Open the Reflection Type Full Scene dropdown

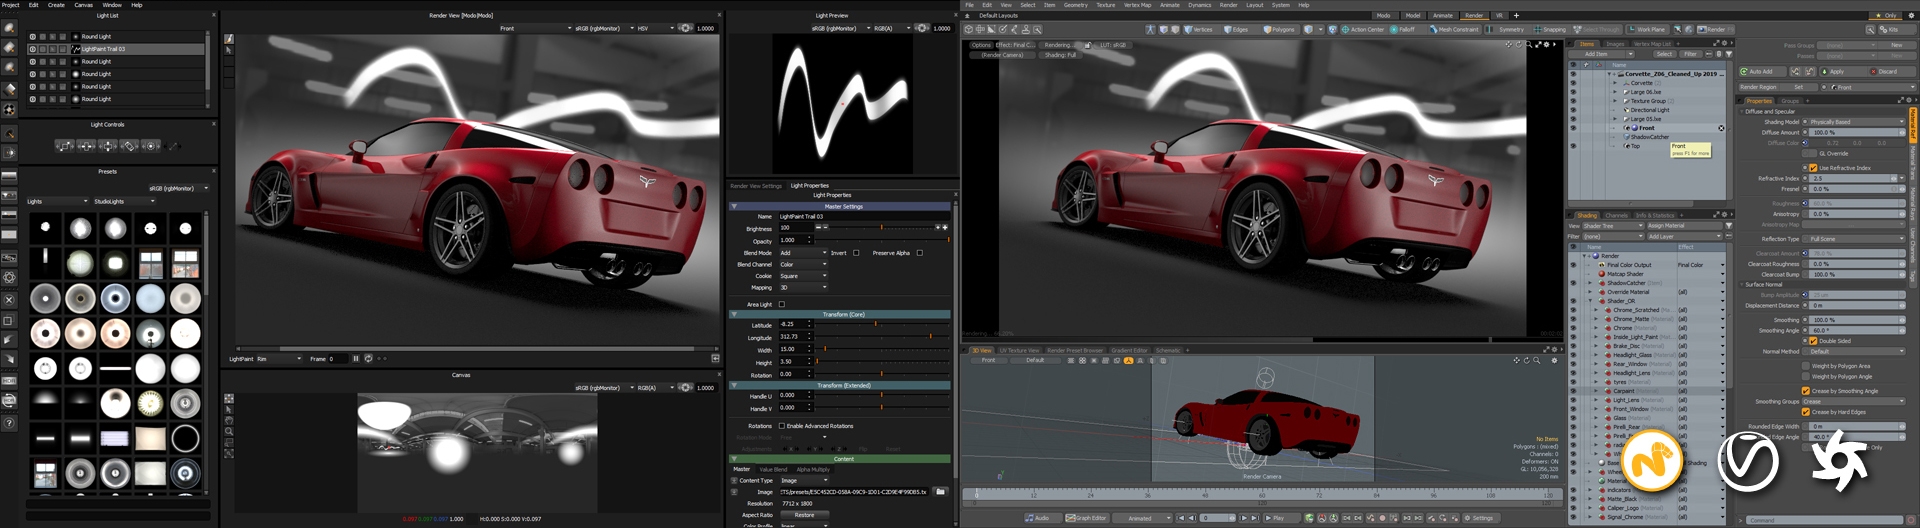1857,239
